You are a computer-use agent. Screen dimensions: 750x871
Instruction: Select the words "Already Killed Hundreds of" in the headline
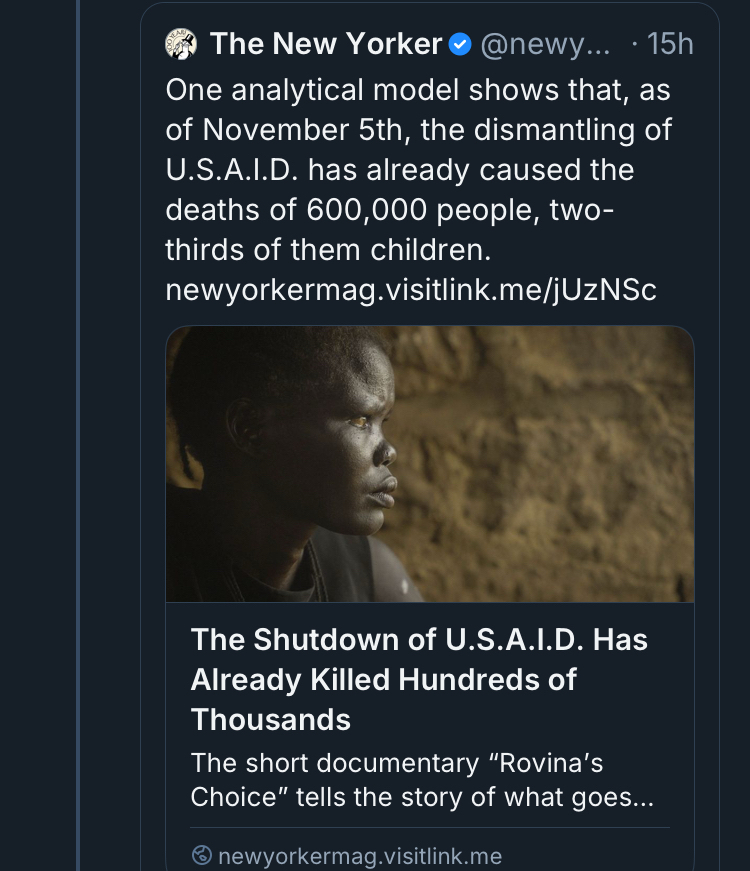point(383,679)
